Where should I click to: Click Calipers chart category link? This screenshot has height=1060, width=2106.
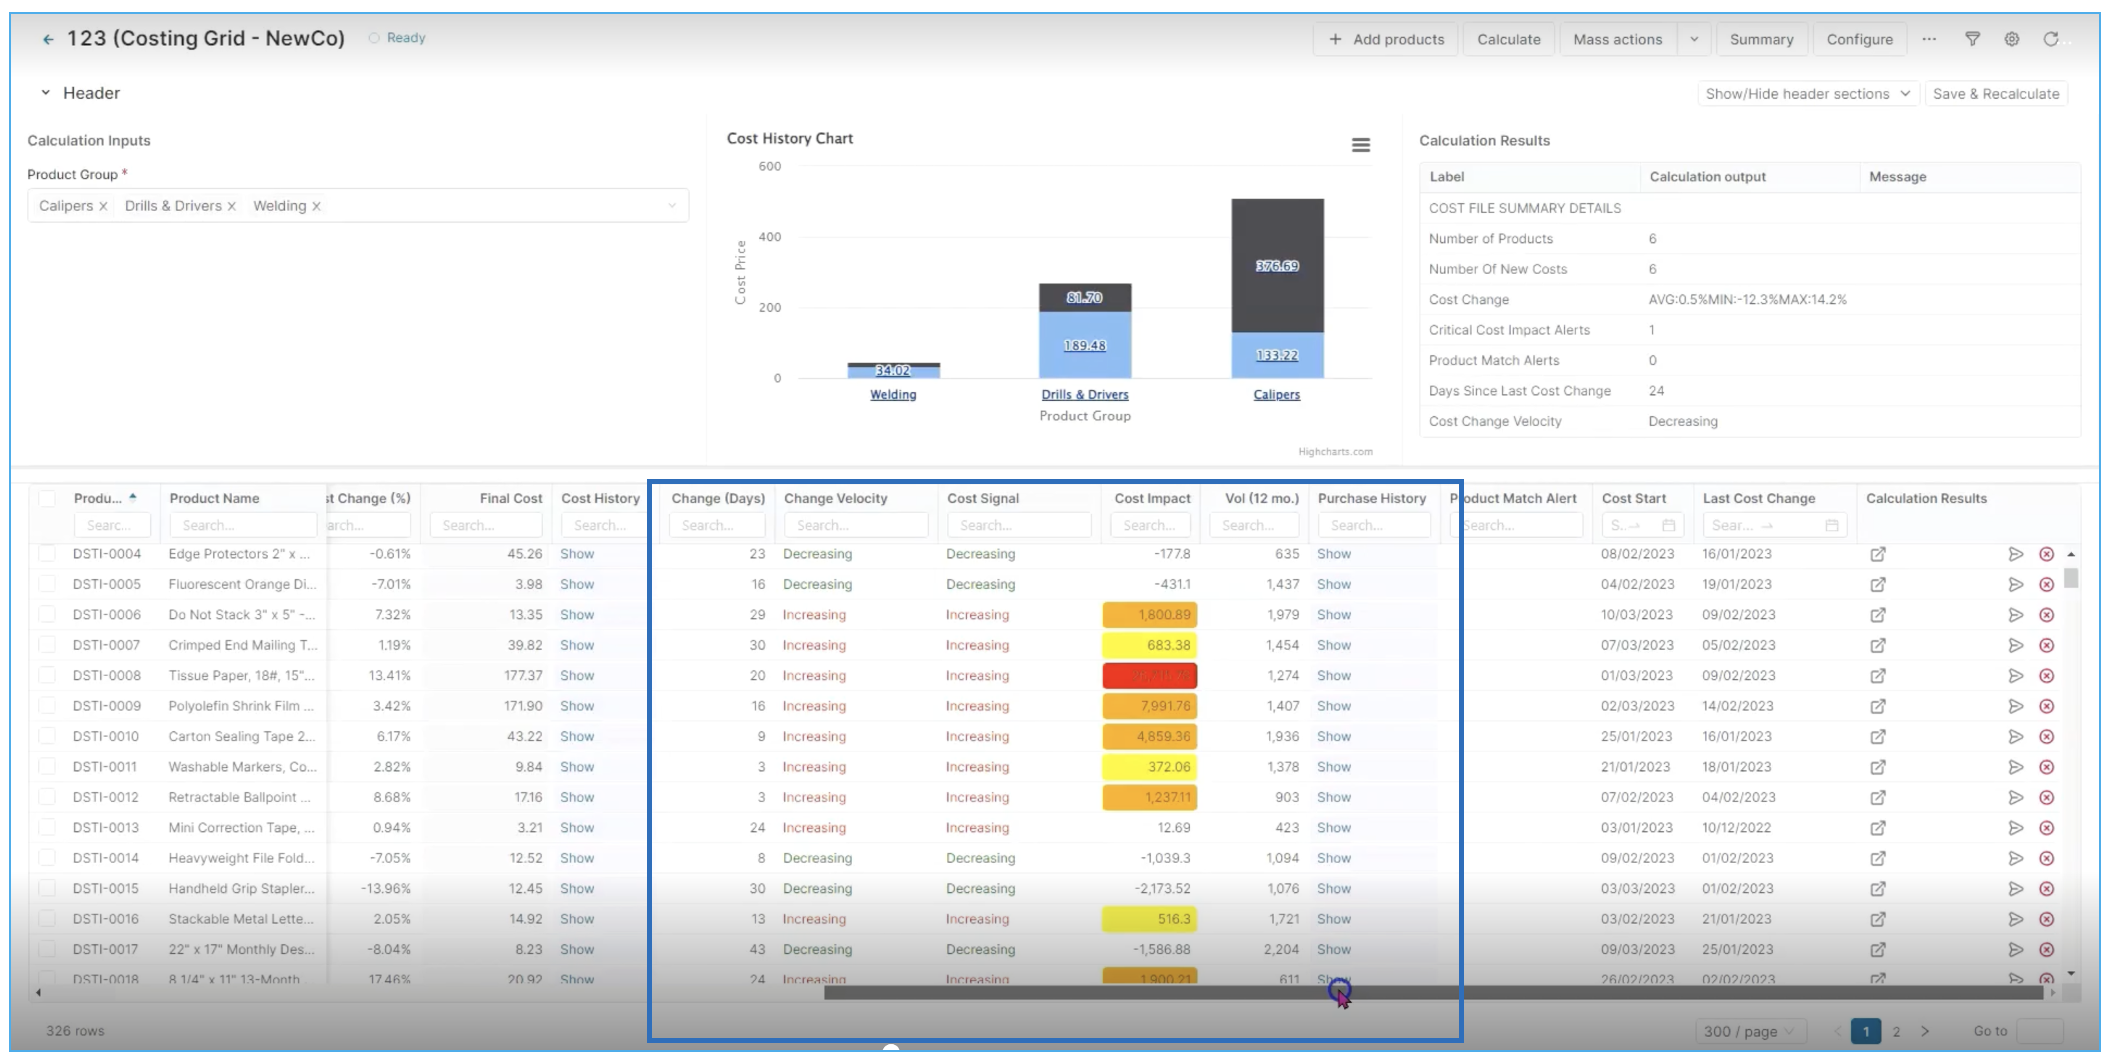(x=1277, y=395)
